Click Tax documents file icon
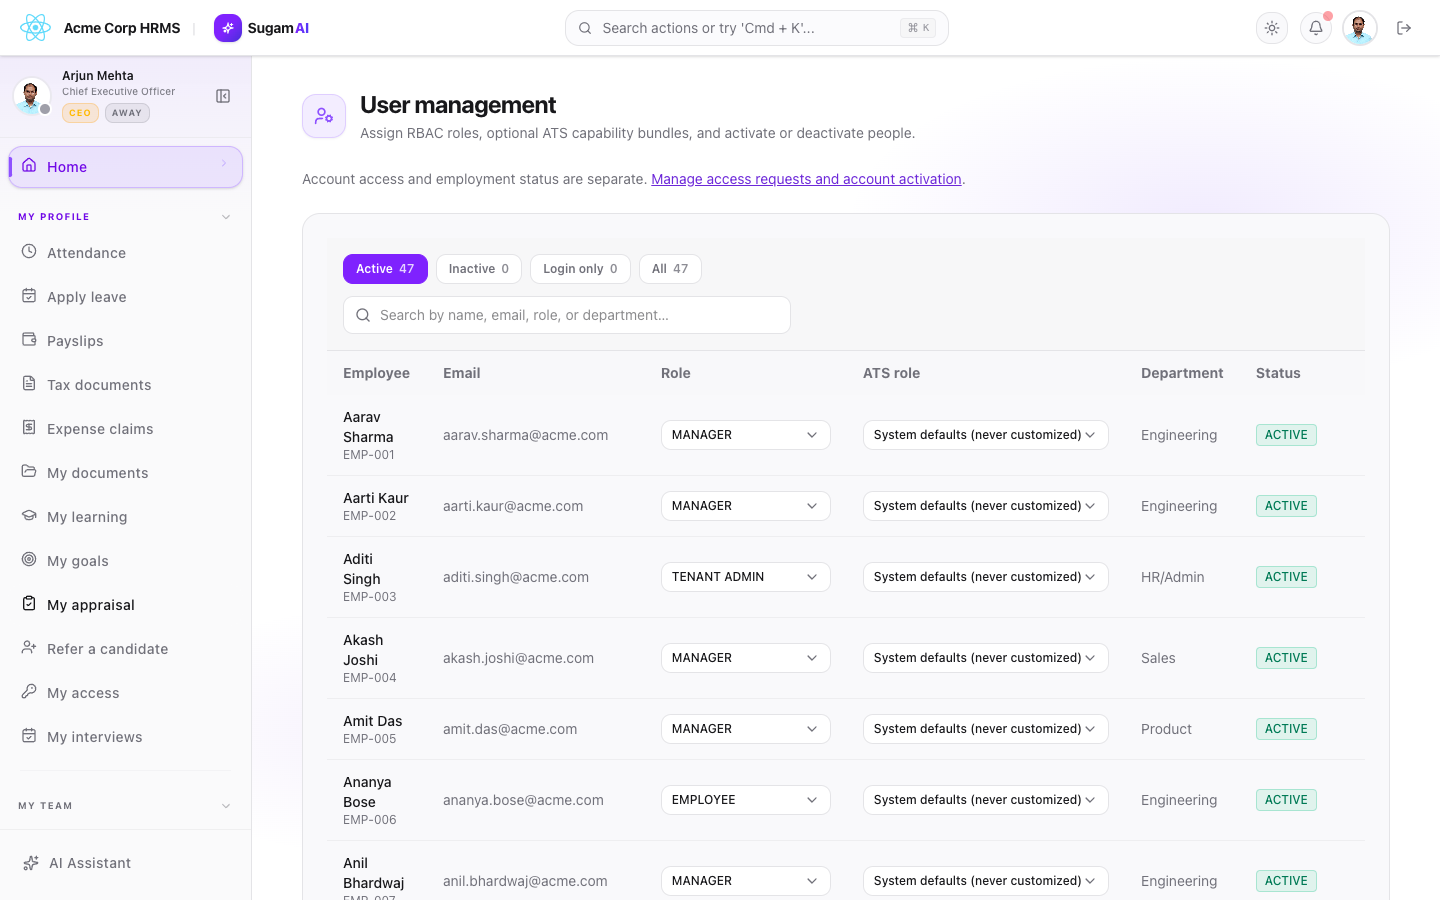This screenshot has height=900, width=1440. 29,384
